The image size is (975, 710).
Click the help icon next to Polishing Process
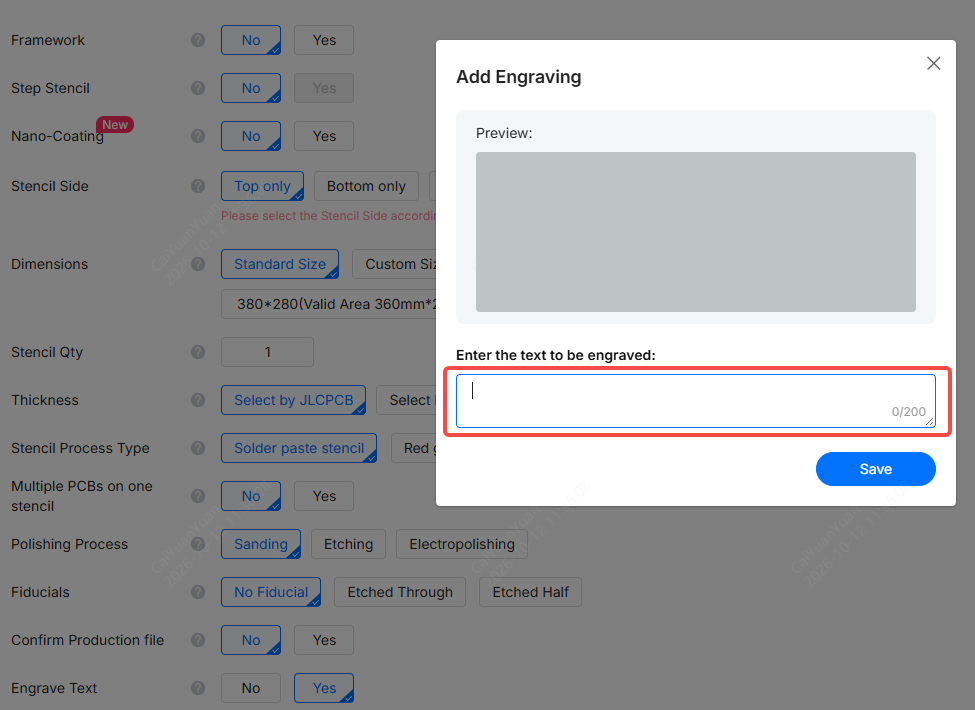(x=198, y=544)
